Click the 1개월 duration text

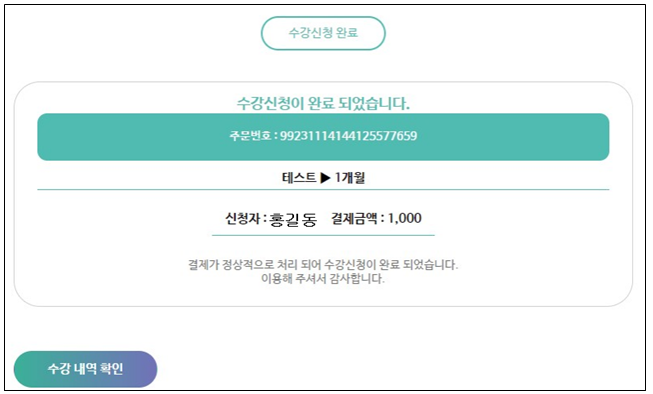point(350,178)
